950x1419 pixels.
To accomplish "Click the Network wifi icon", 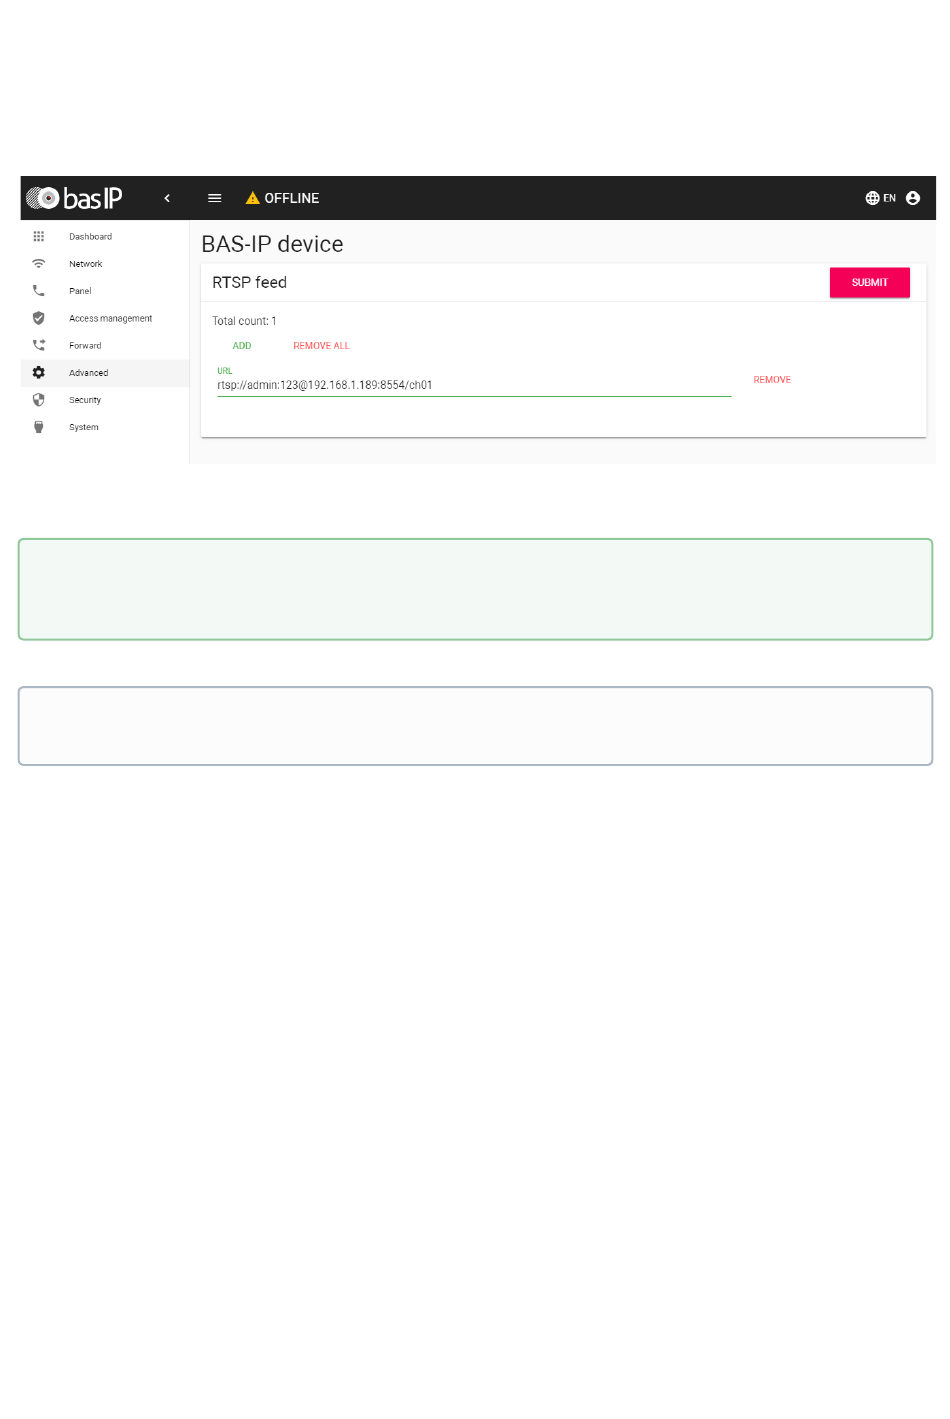I will click(39, 264).
